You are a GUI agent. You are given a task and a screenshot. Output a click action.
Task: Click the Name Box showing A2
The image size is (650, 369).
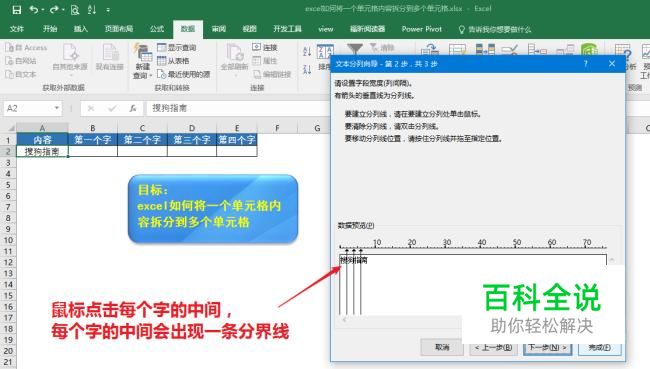28,108
